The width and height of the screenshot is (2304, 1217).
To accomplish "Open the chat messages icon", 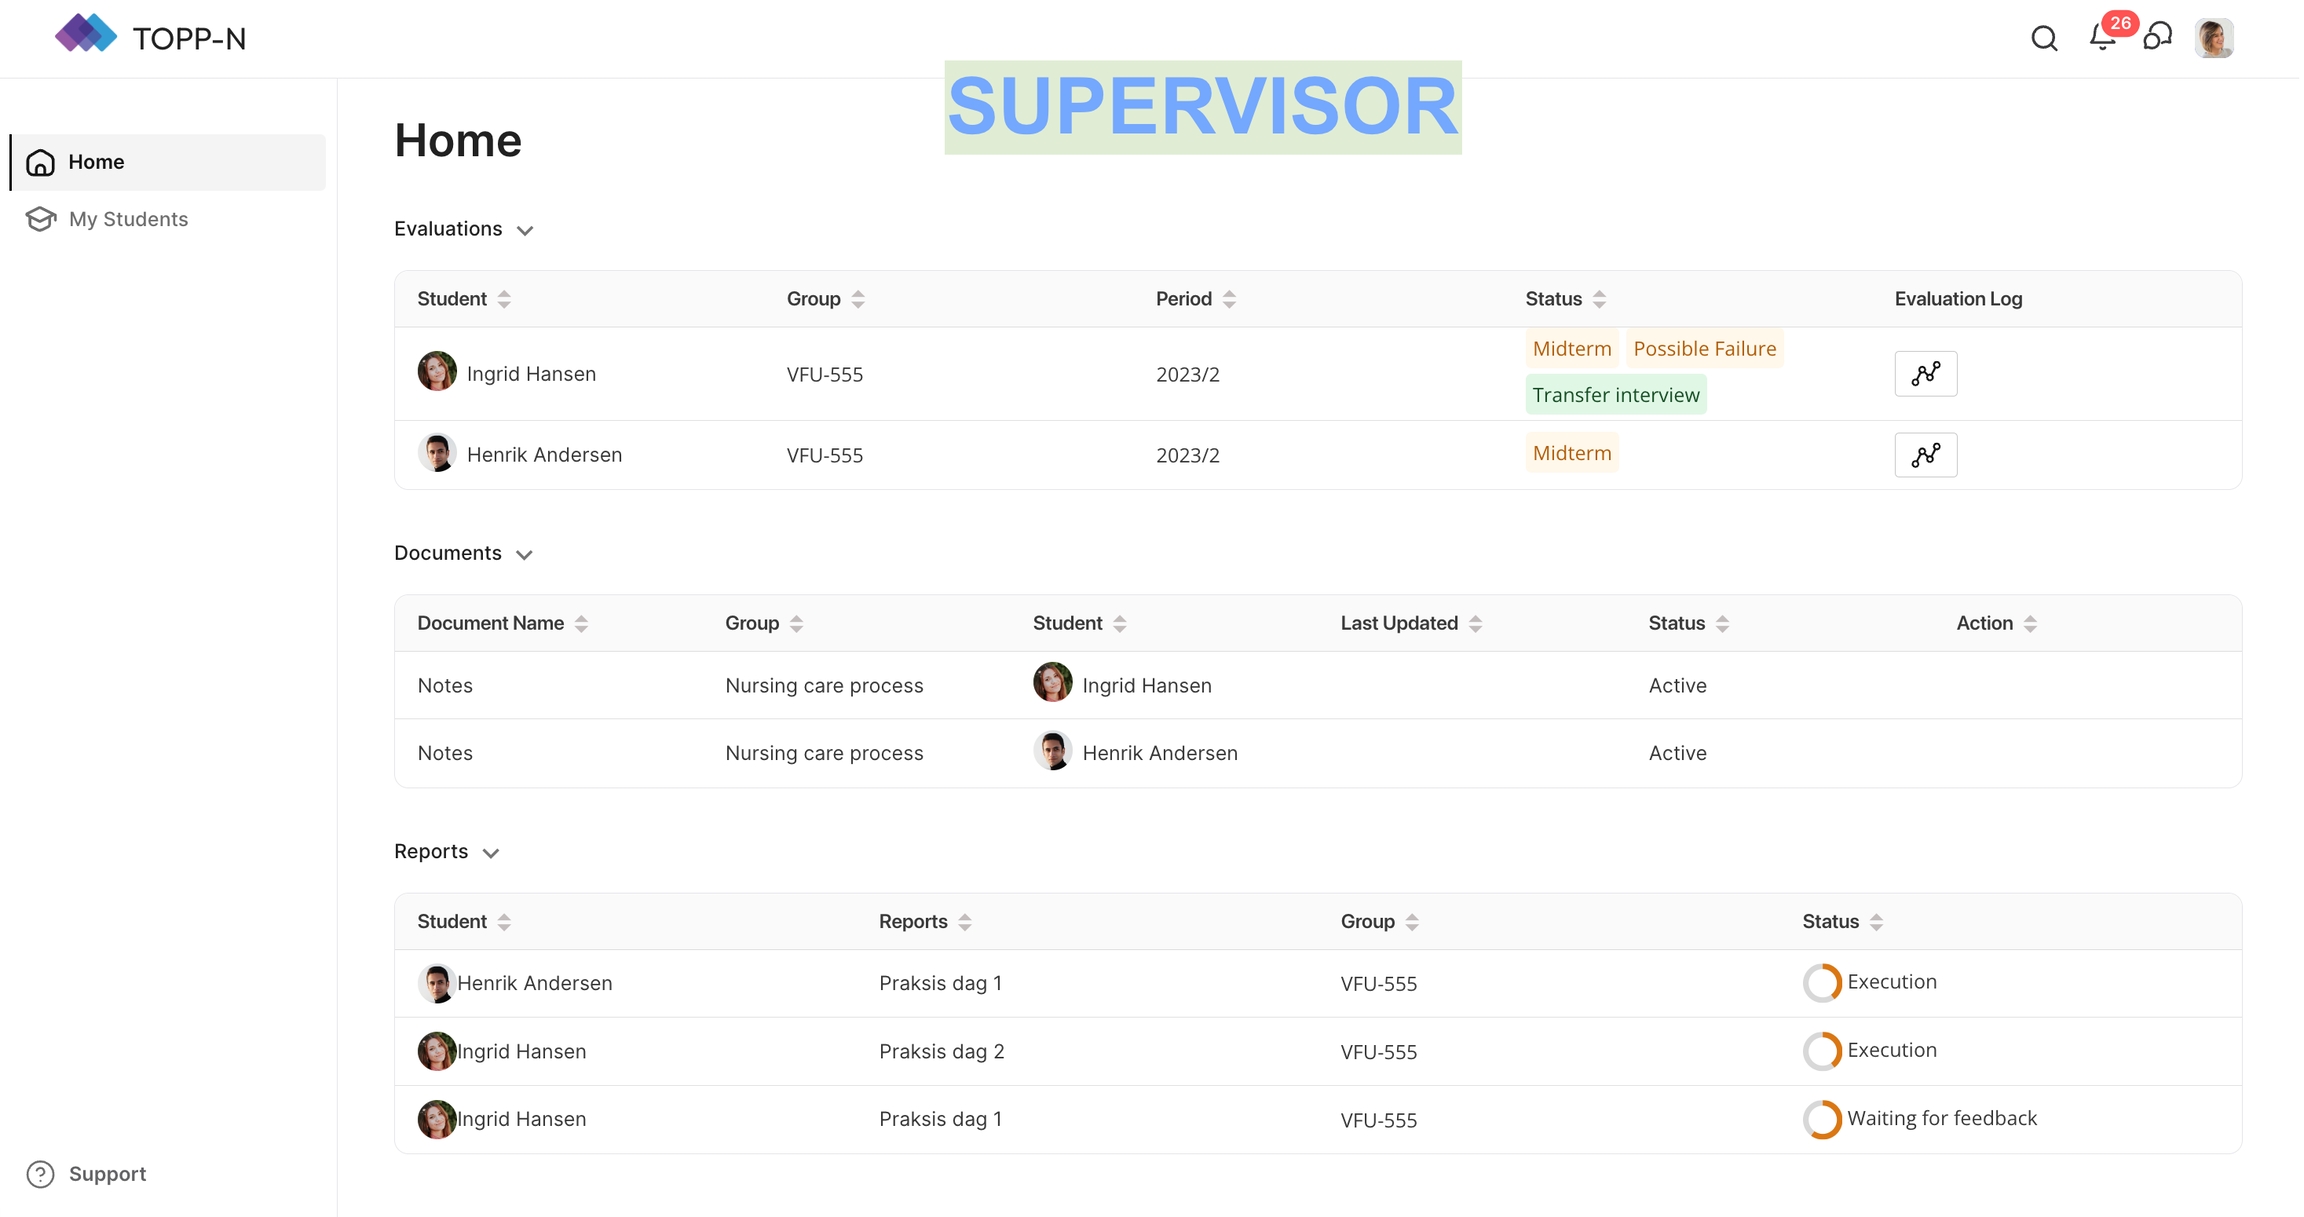I will pos(2158,37).
